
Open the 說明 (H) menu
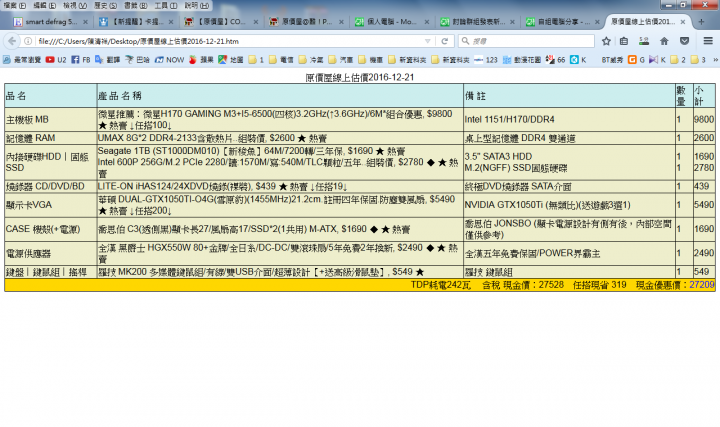[197, 6]
